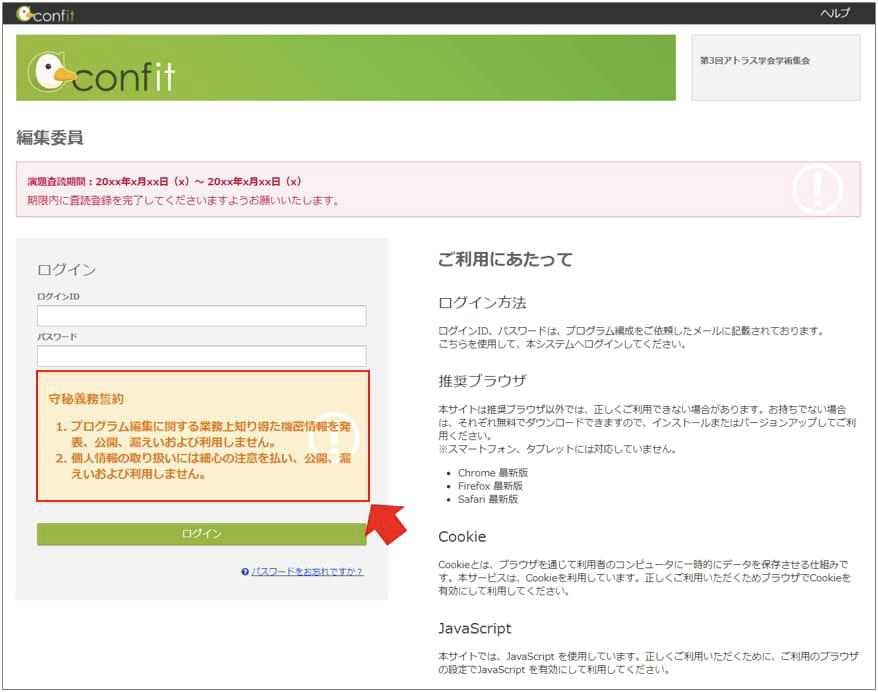Click the 守秘義務誓約 pledge heading
This screenshot has height=692, width=878.
(x=86, y=399)
